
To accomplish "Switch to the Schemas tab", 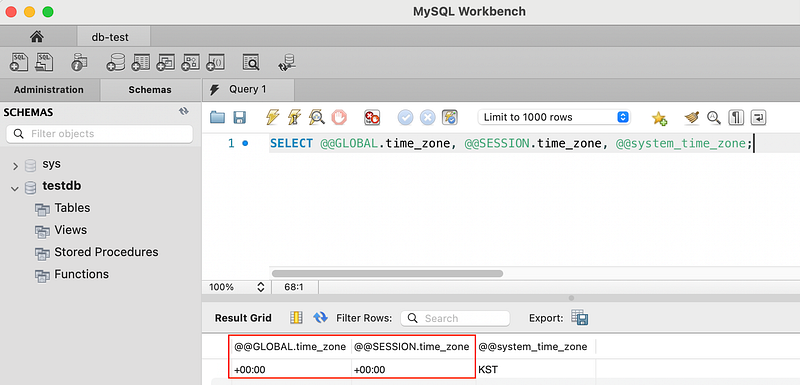I will point(150,90).
